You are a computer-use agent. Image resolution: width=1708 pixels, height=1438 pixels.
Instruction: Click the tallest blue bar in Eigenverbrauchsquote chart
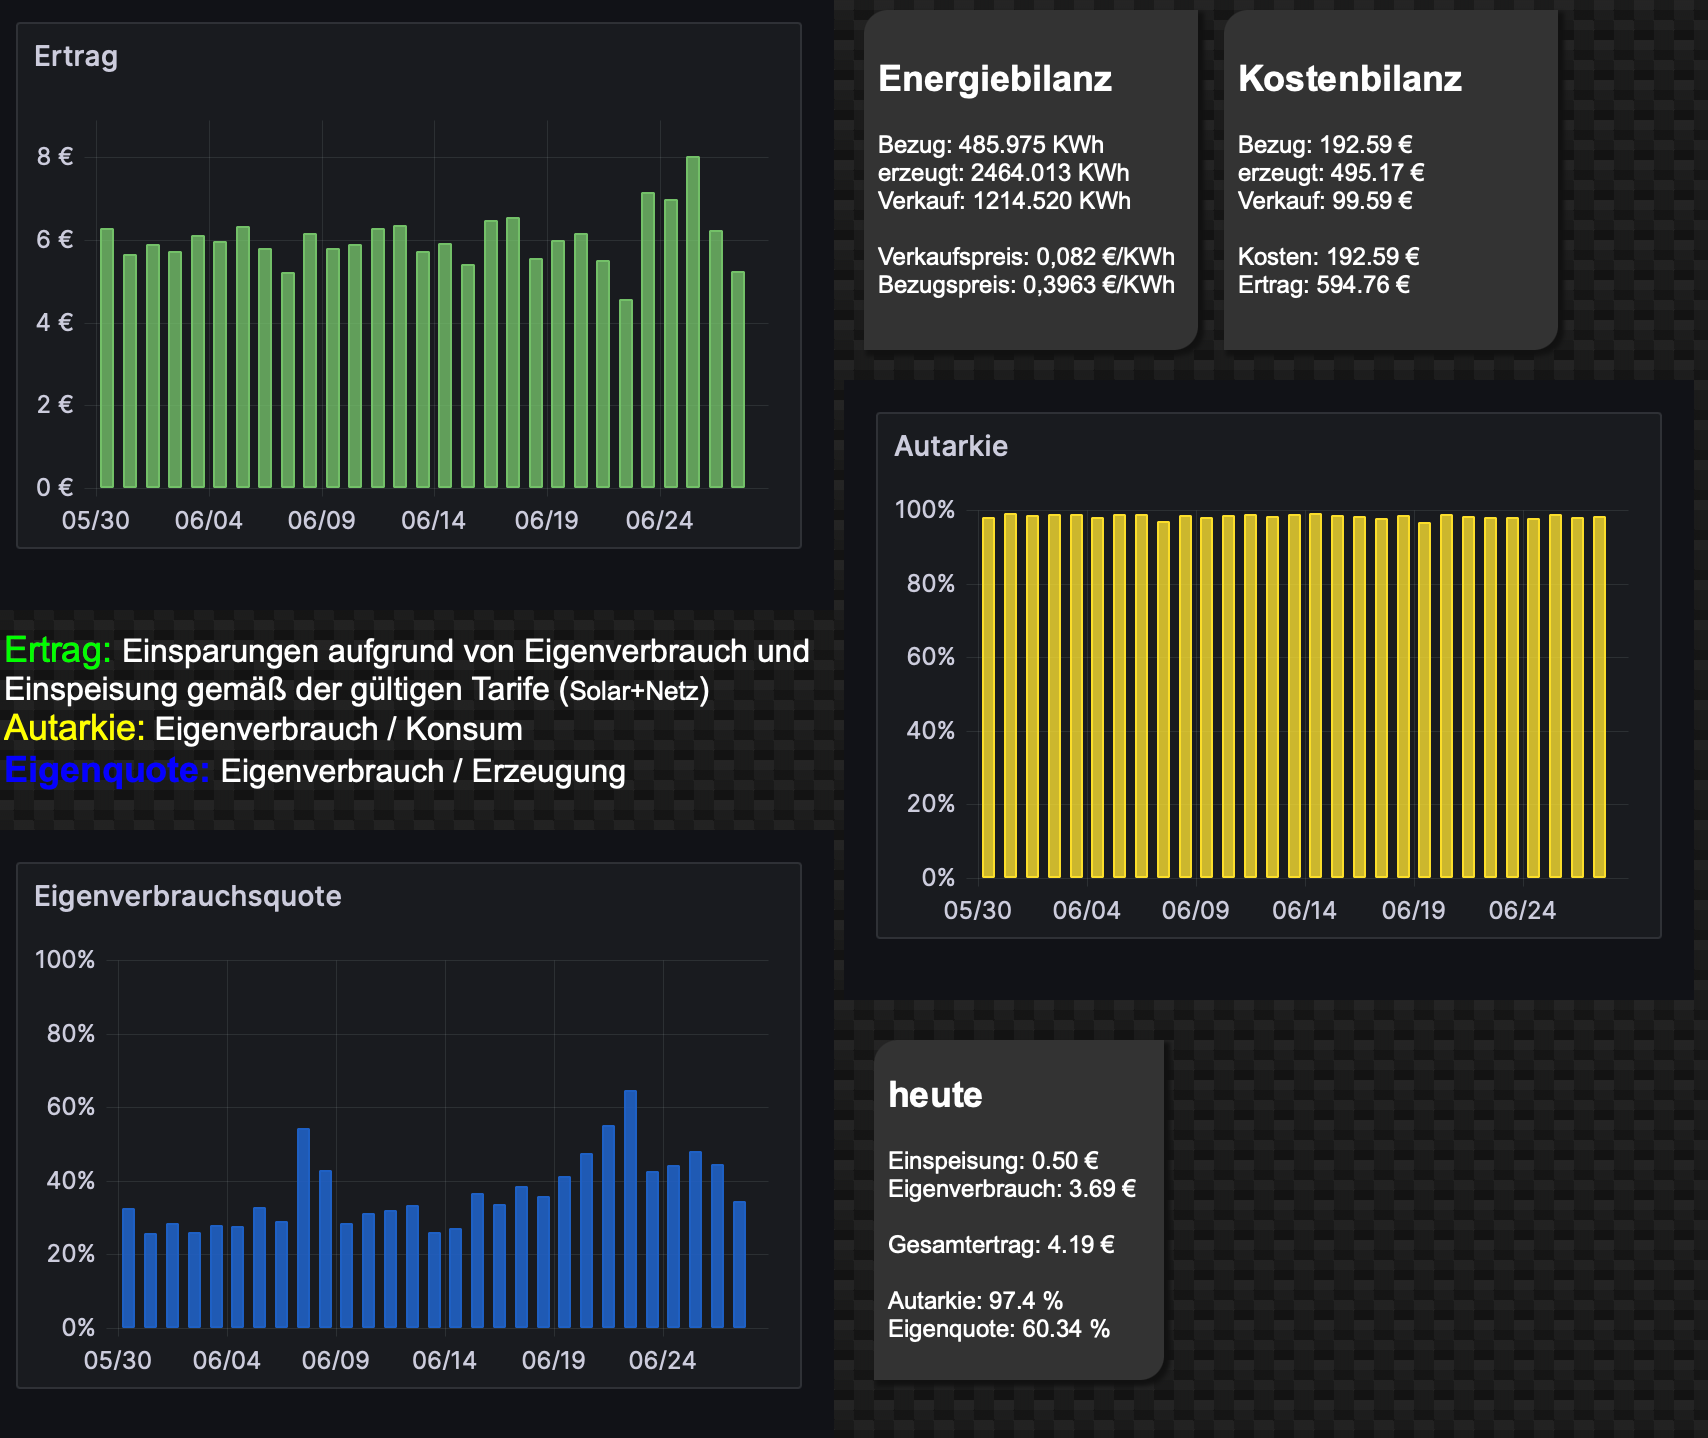tap(630, 1208)
